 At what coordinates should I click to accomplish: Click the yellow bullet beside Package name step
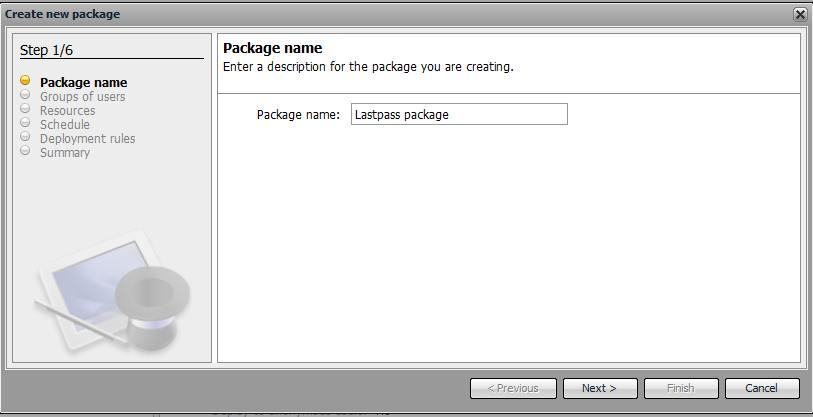[26, 82]
